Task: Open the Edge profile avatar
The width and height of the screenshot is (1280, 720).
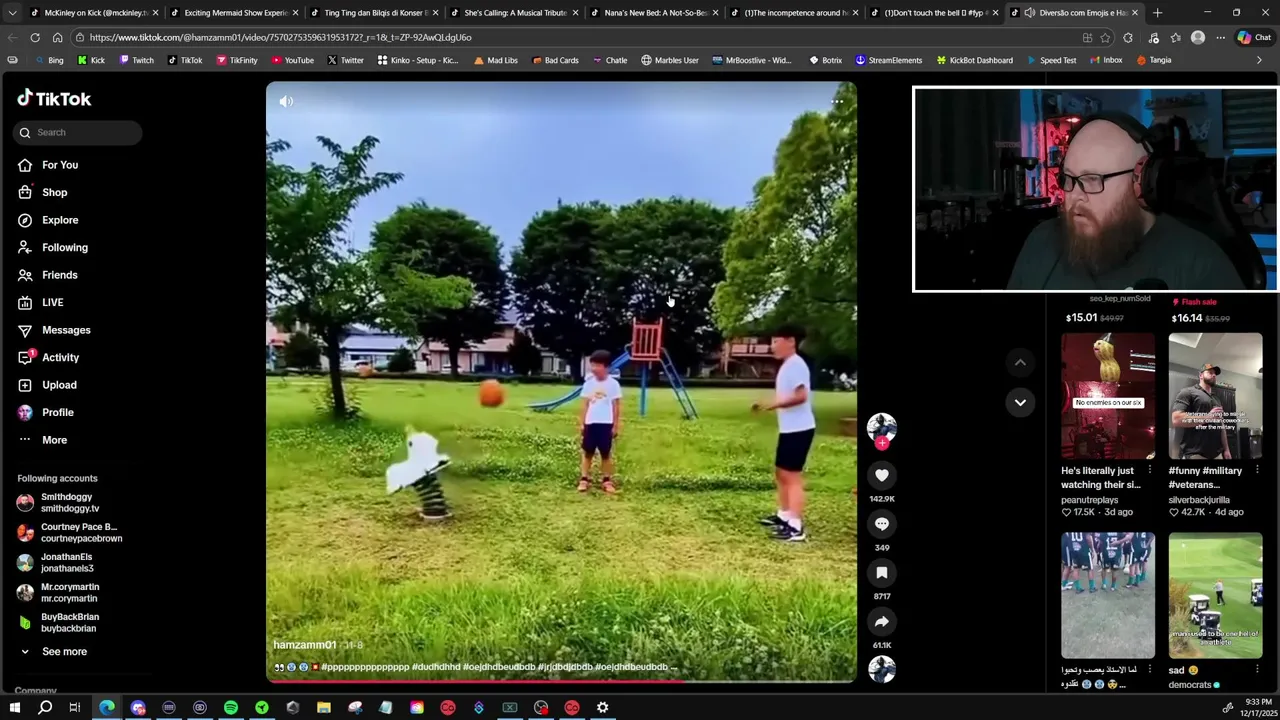Action: (x=1198, y=37)
